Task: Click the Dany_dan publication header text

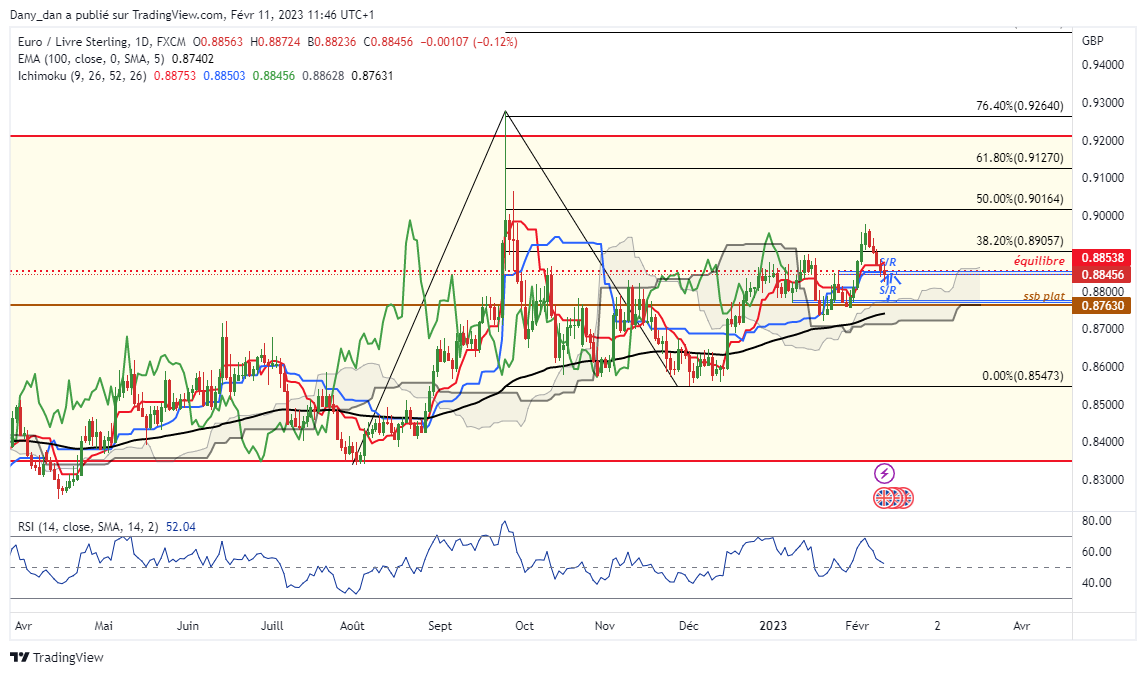Action: (x=192, y=15)
